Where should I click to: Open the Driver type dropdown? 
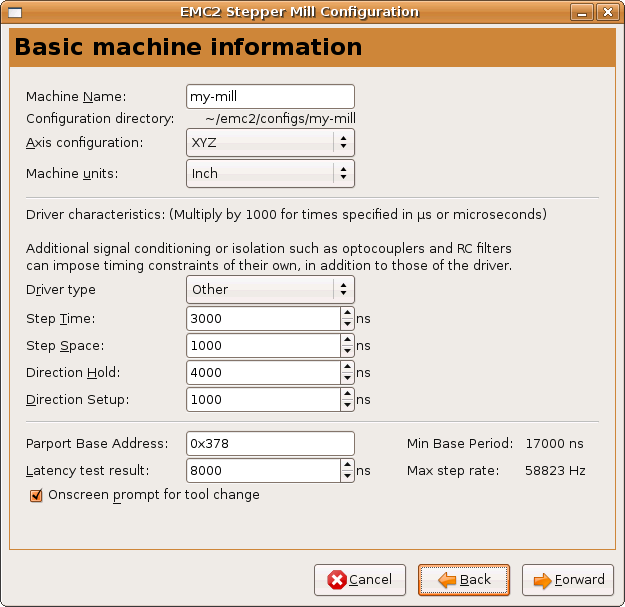[270, 289]
